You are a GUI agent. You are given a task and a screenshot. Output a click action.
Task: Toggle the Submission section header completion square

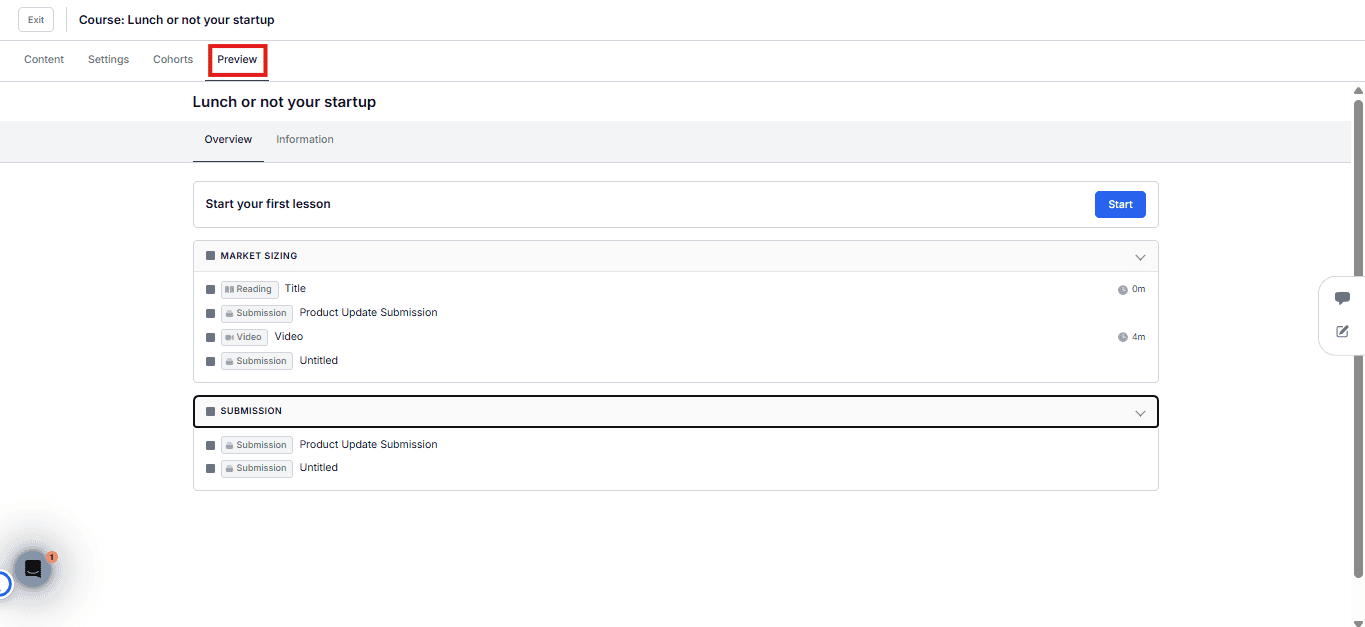[210, 411]
